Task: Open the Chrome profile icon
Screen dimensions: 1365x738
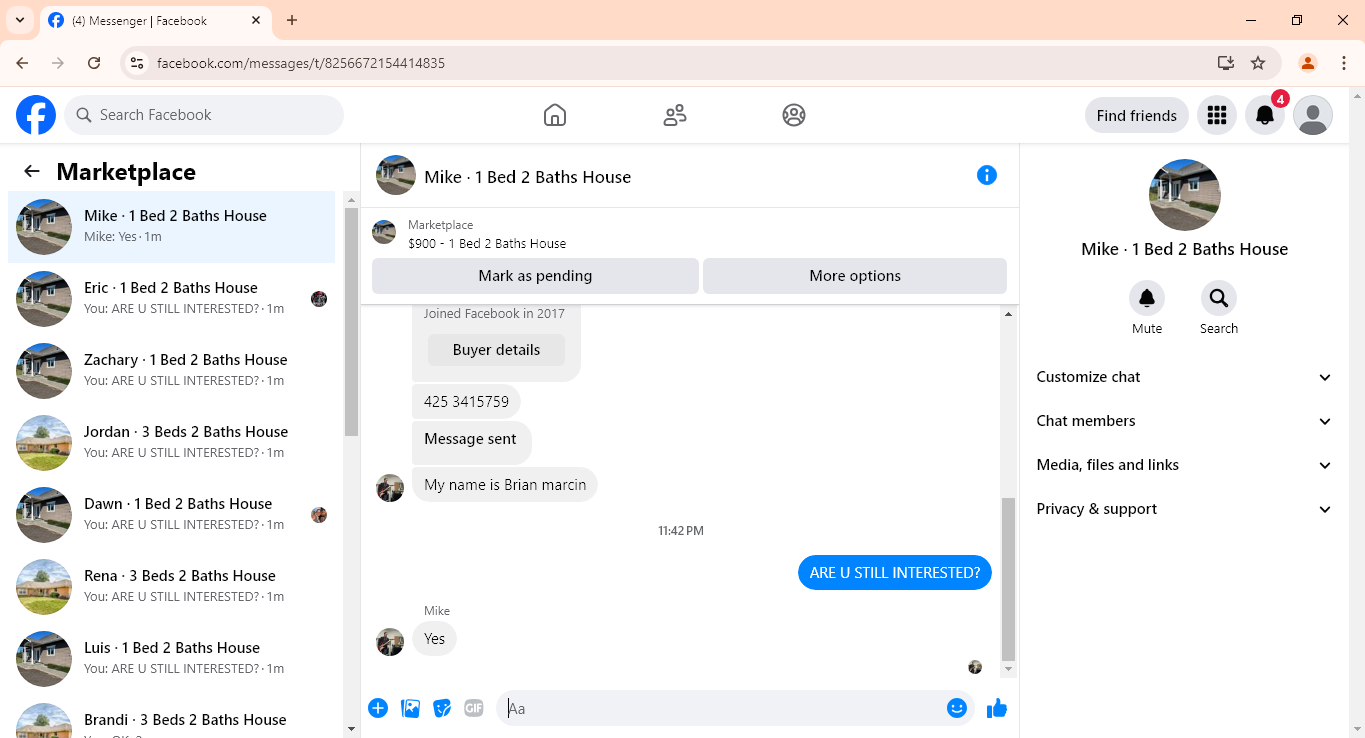Action: click(1307, 63)
